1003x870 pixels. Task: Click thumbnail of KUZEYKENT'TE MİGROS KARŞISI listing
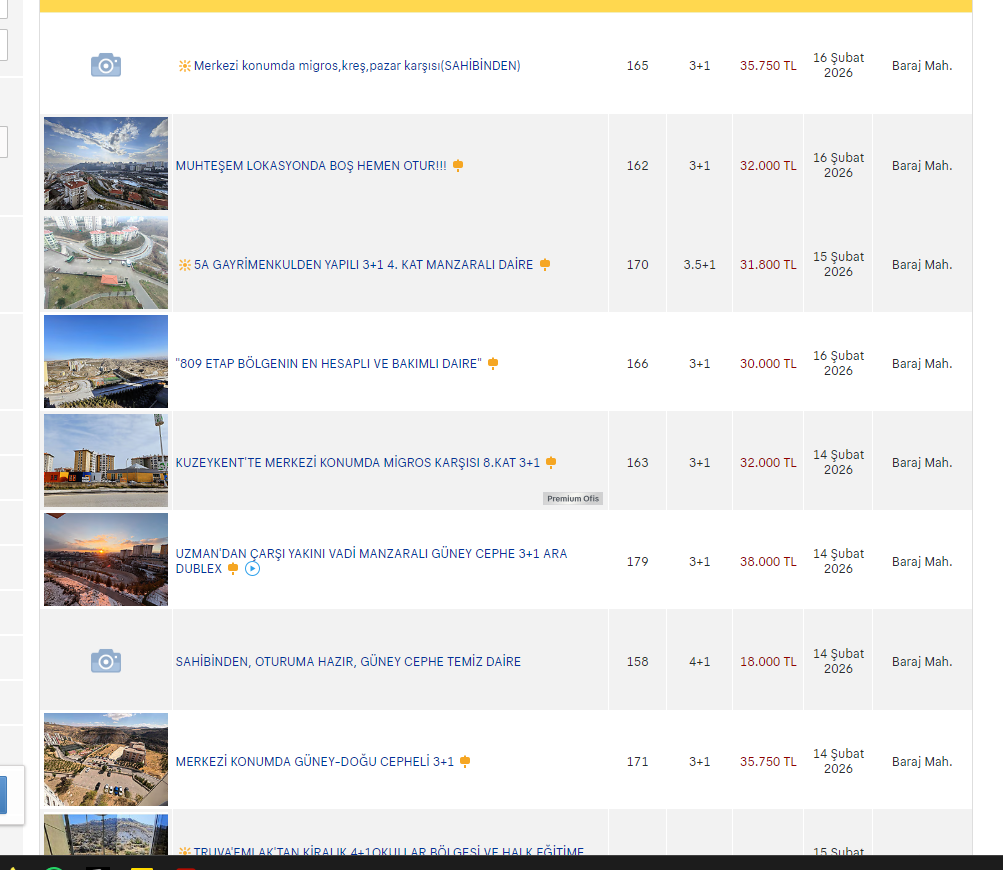(x=106, y=461)
